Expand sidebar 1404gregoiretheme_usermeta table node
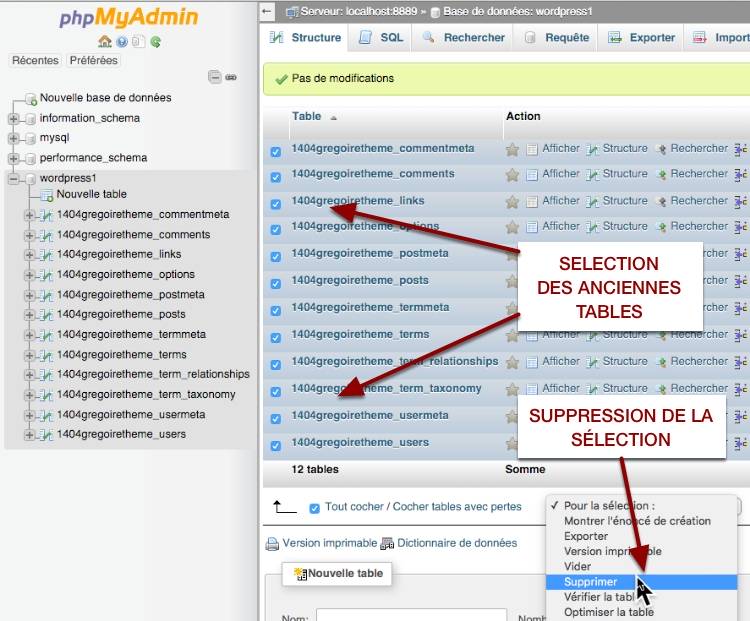 pyautogui.click(x=29, y=415)
